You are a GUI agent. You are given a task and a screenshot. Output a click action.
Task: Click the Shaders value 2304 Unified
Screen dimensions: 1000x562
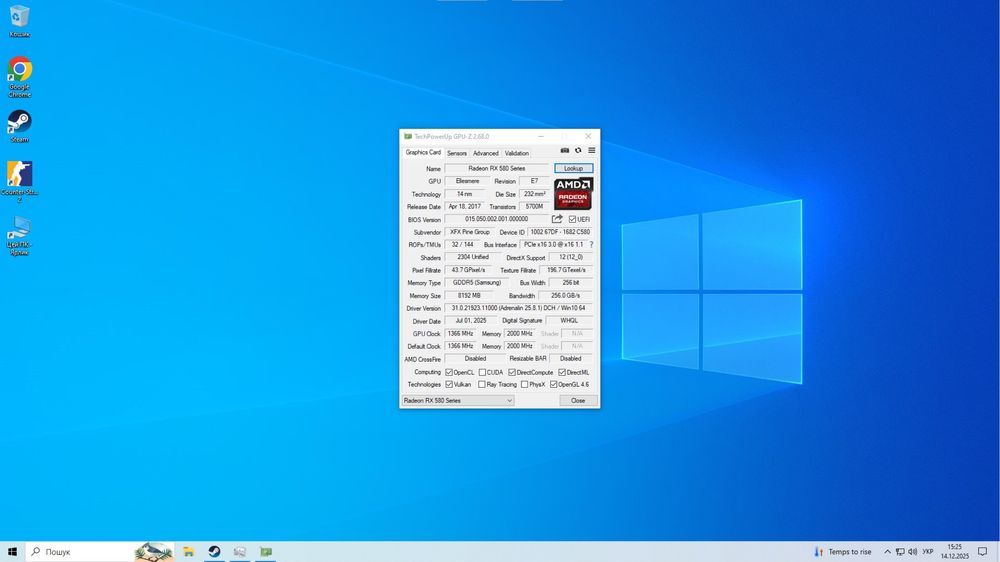(x=473, y=257)
